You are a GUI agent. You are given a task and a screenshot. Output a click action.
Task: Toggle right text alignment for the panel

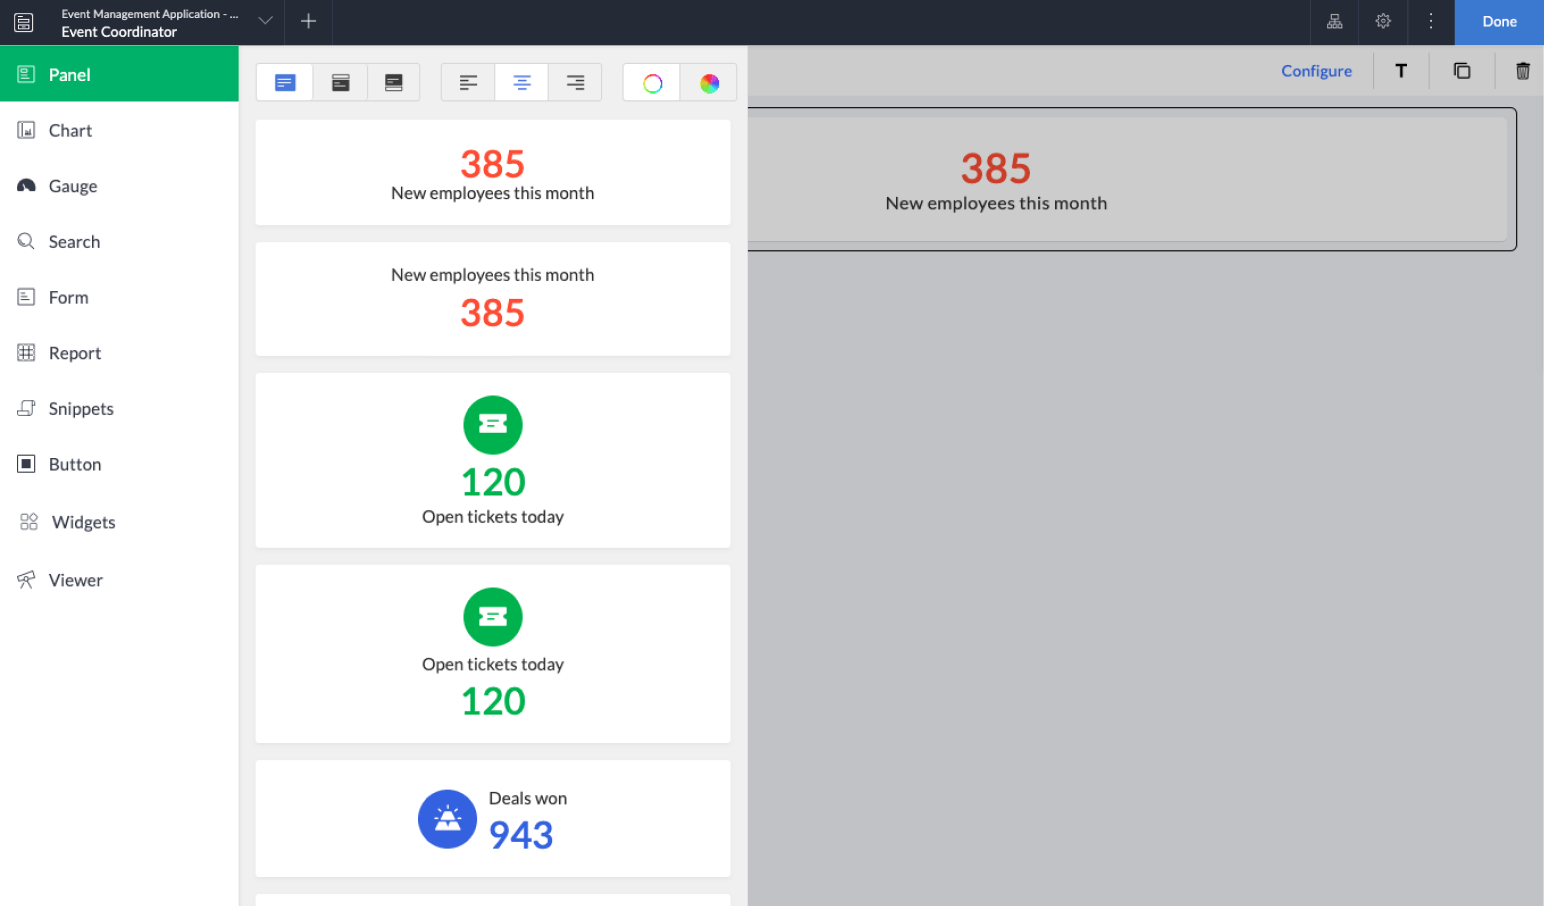575,82
